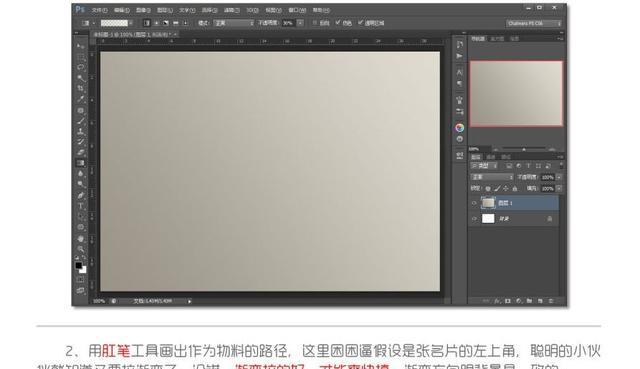Toggle lock position icon
Viewport: 640px width, 369px height.
(506, 189)
